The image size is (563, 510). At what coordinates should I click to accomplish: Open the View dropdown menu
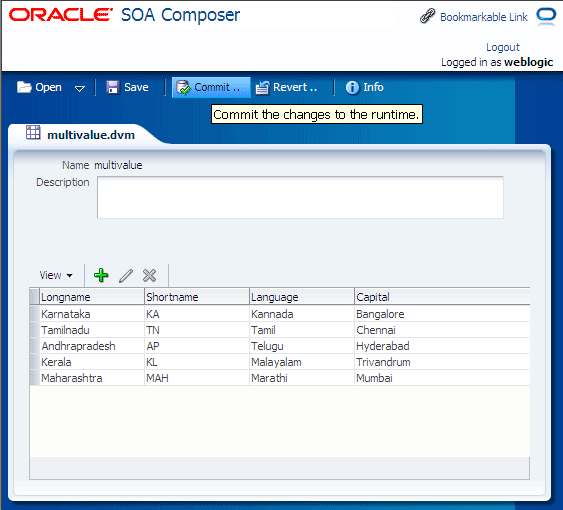tap(56, 275)
